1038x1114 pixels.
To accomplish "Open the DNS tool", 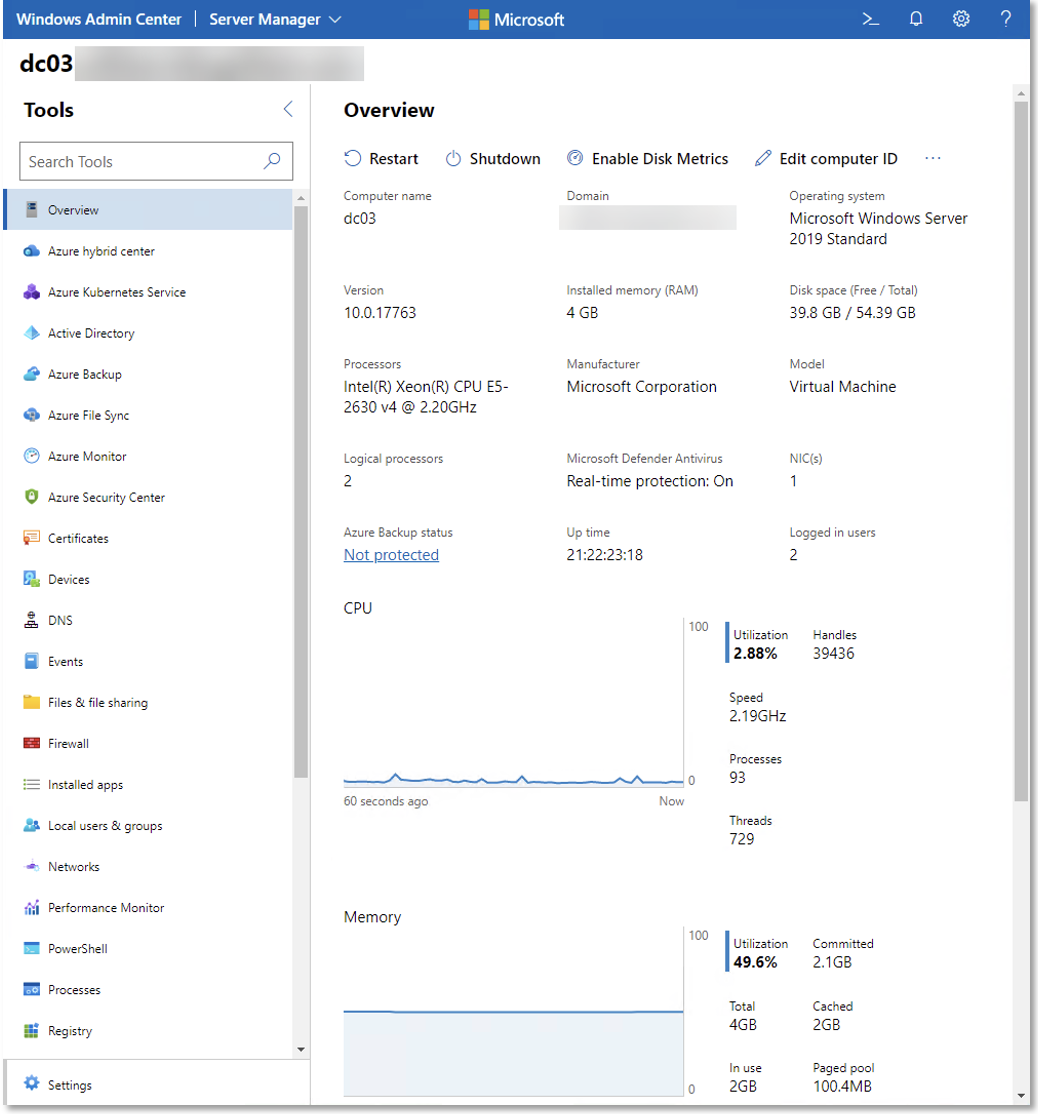I will pos(62,620).
